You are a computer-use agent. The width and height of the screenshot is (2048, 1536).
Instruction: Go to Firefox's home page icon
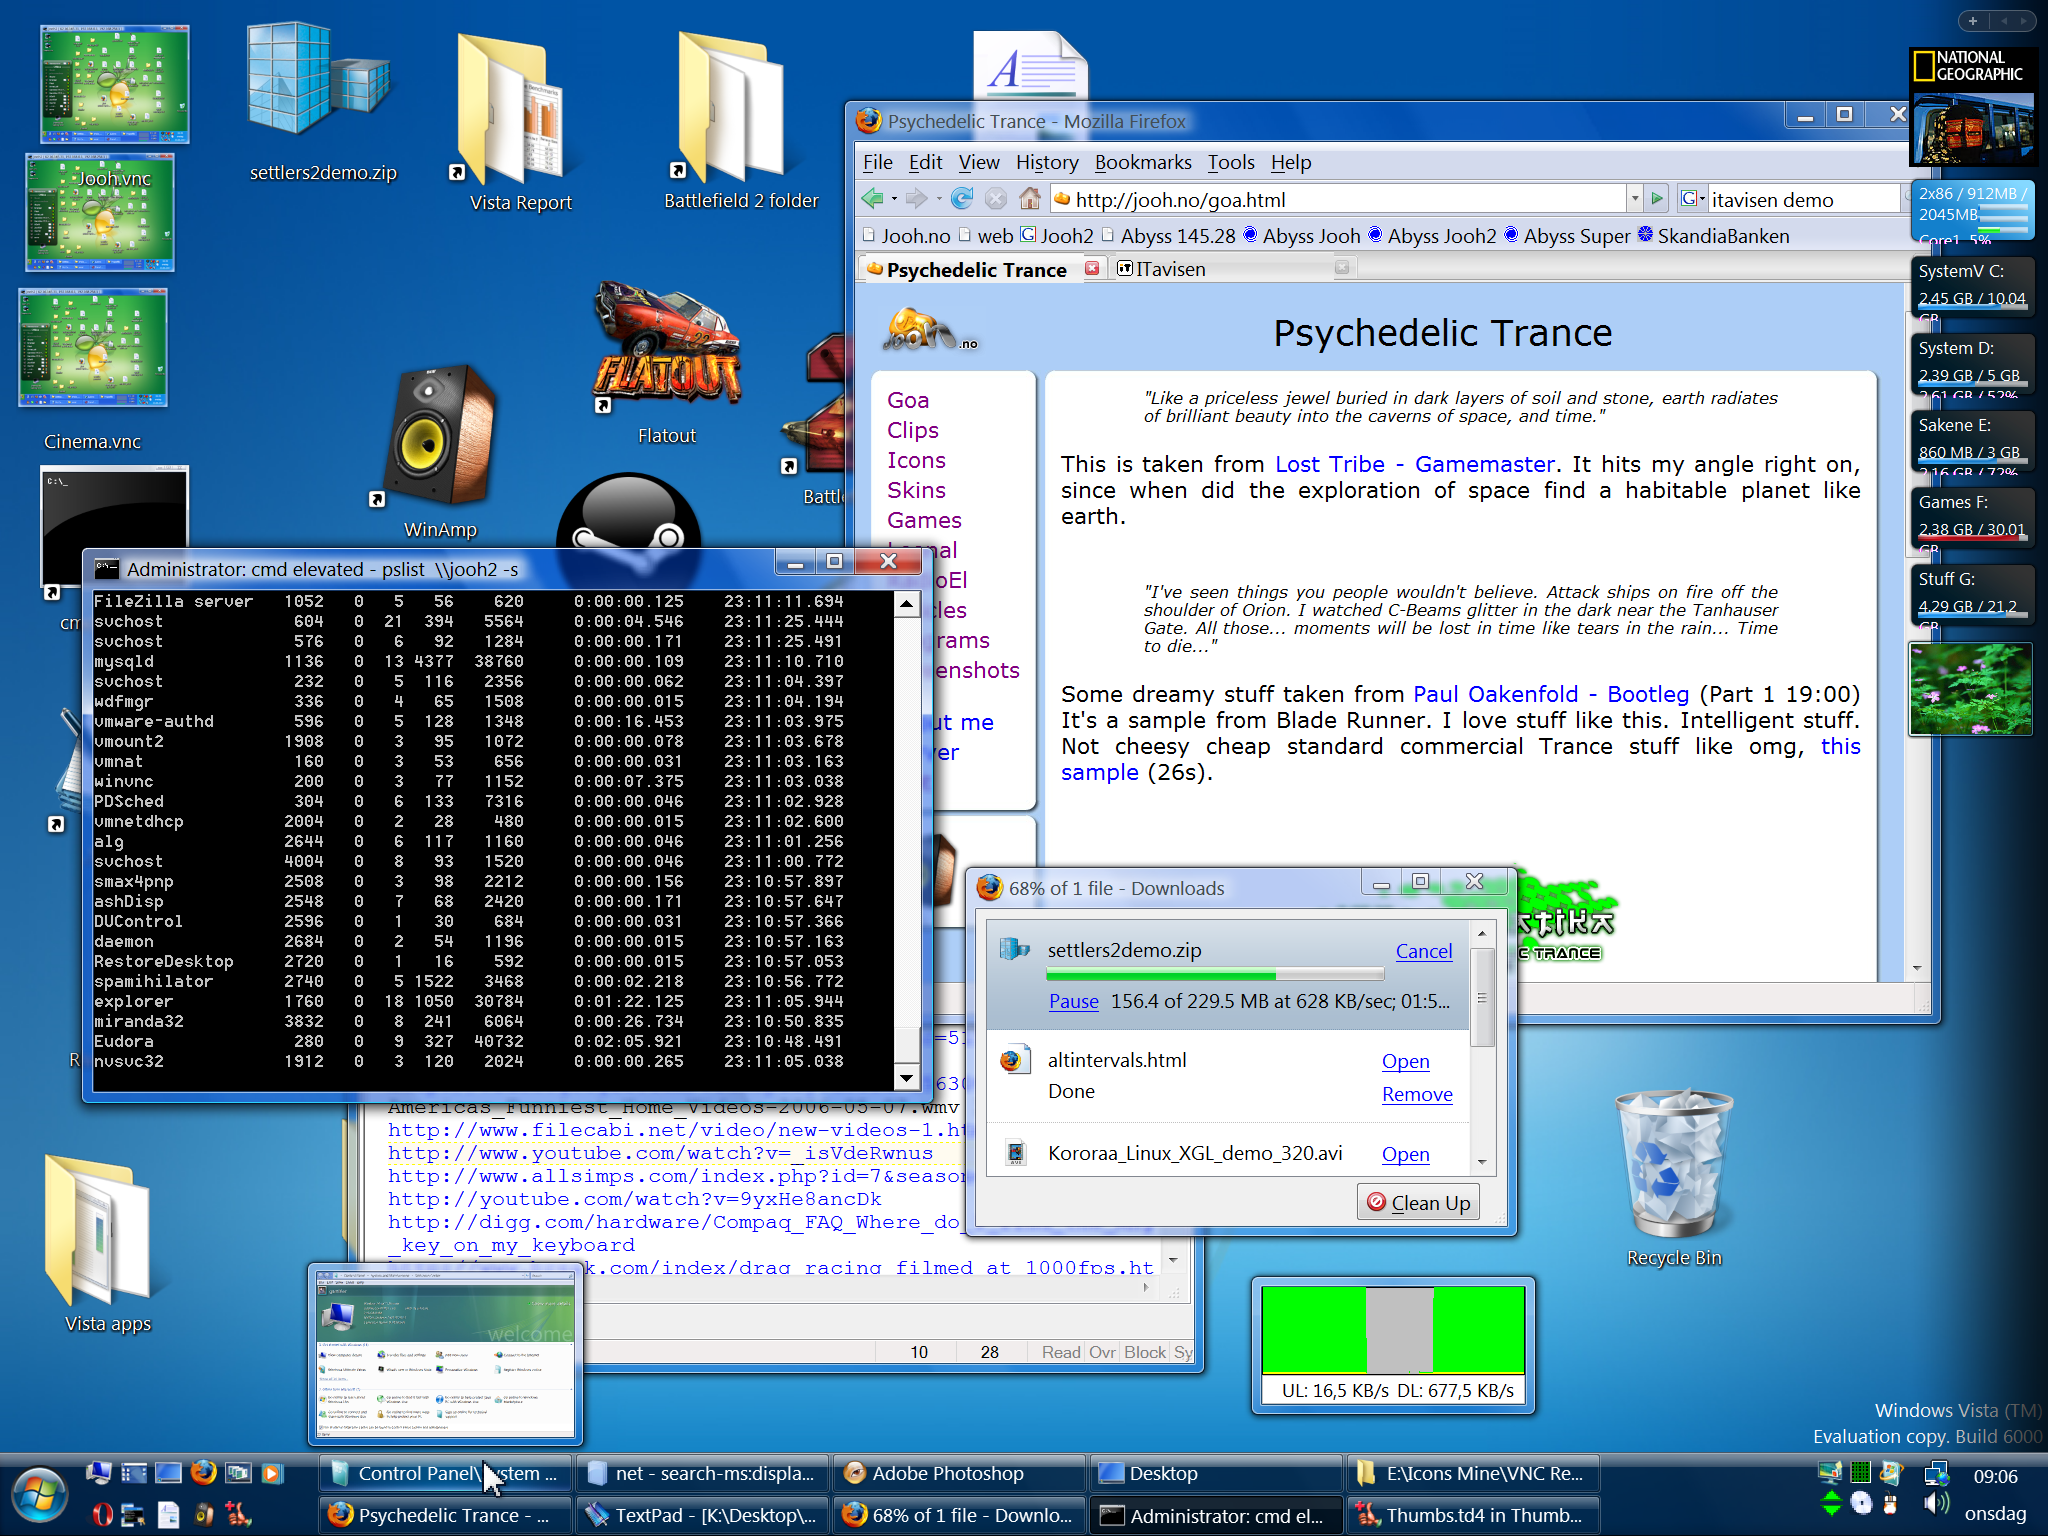point(1030,199)
